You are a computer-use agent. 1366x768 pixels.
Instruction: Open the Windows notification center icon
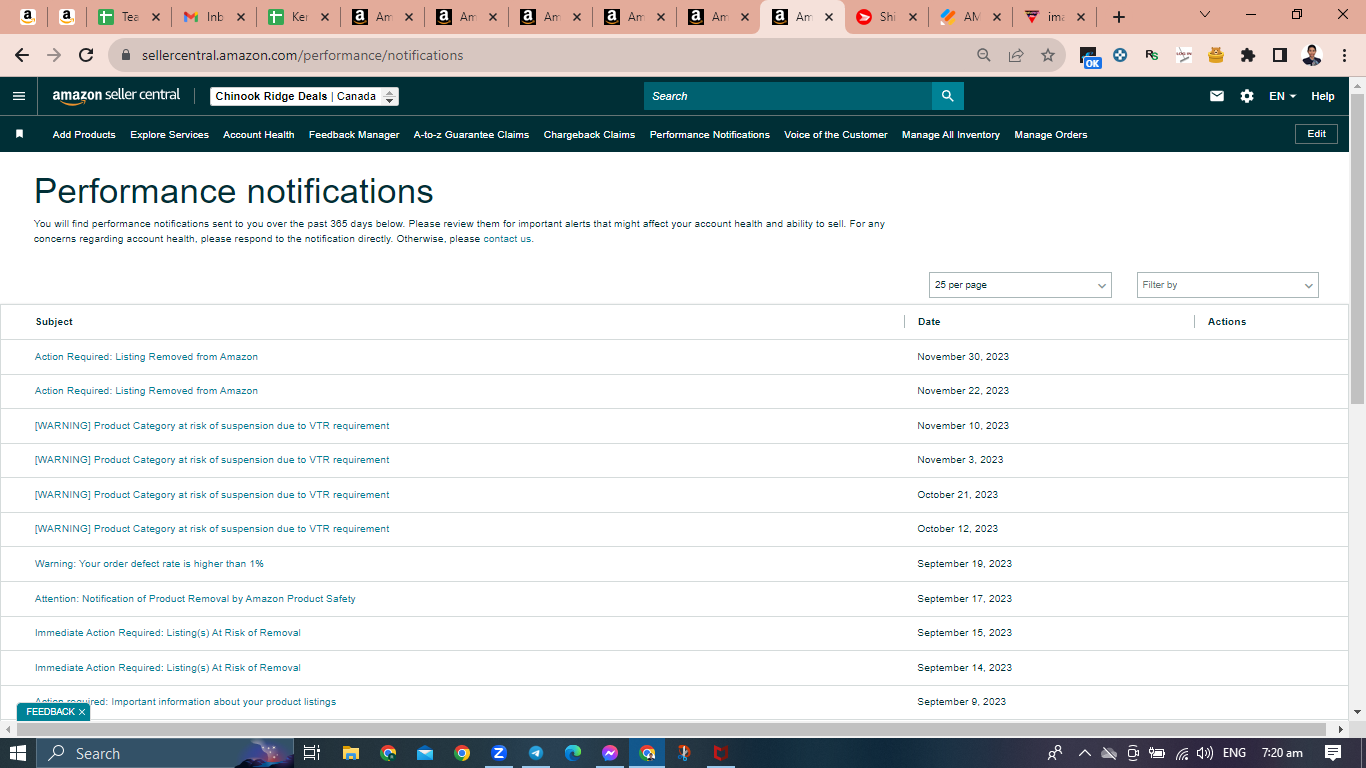[1333, 753]
